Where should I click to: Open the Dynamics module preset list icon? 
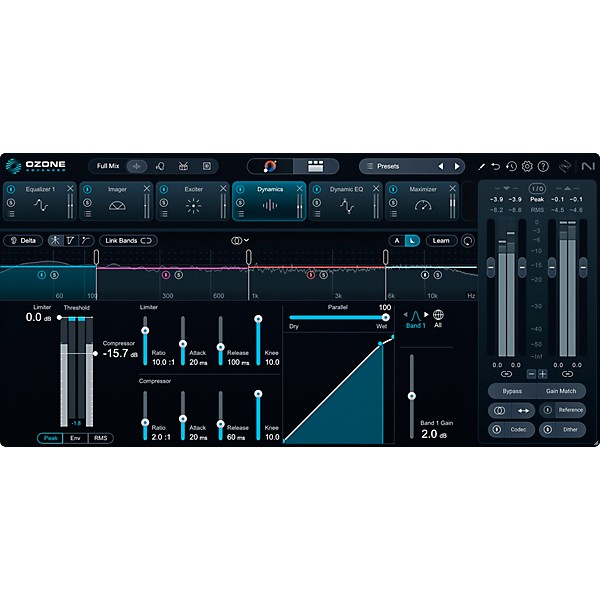(240, 214)
